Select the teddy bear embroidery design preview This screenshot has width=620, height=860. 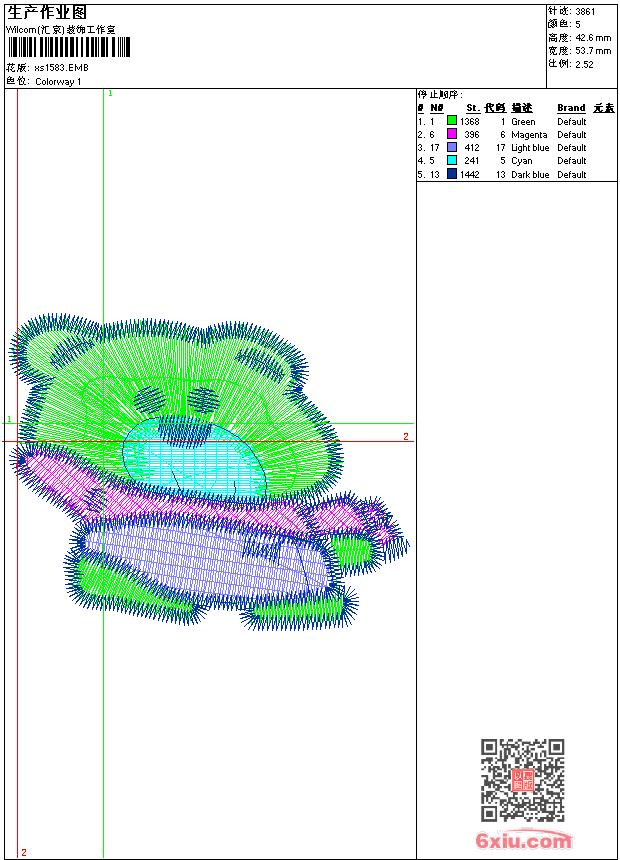209,472
